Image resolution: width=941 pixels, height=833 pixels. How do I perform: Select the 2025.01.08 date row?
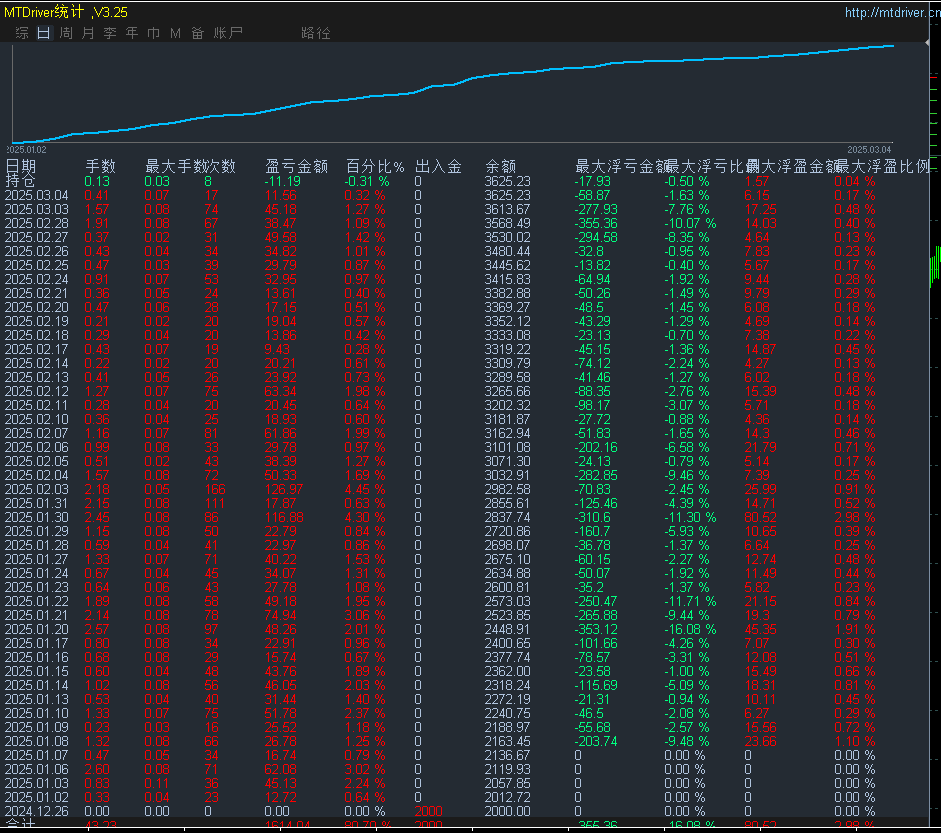(x=37, y=742)
